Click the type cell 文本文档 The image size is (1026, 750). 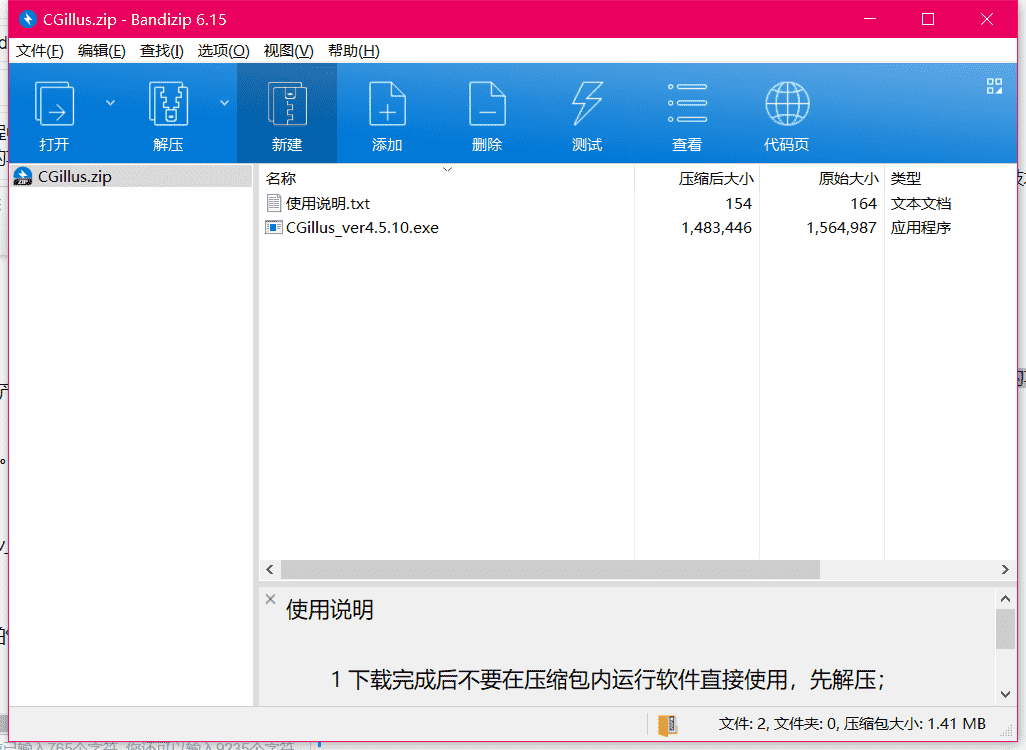coord(921,204)
